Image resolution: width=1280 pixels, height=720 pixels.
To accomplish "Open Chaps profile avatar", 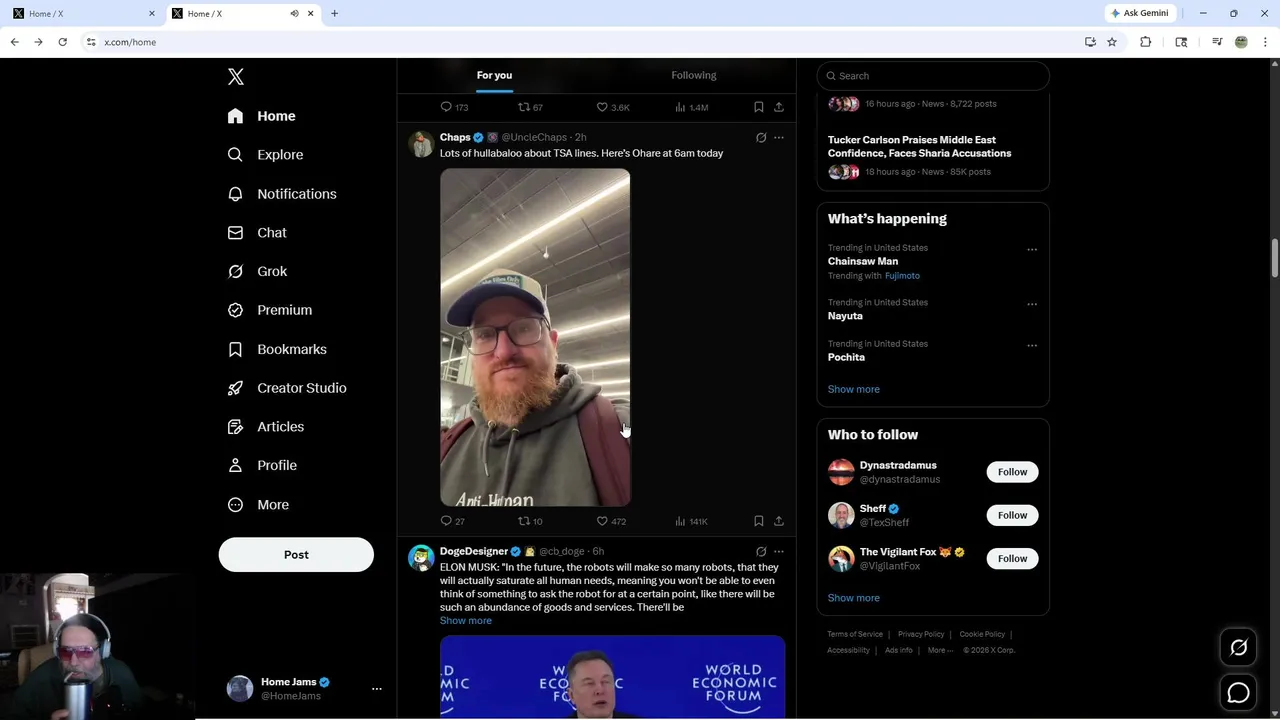I will [x=421, y=144].
